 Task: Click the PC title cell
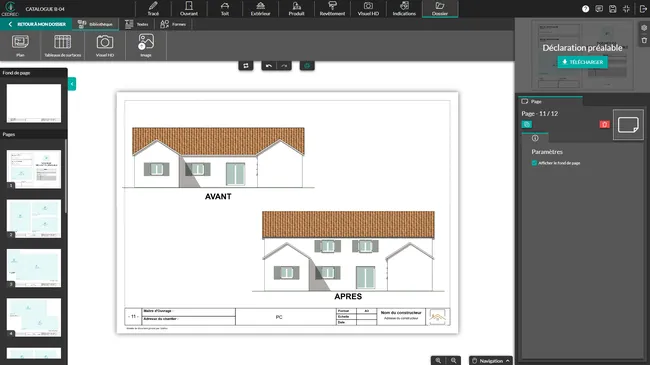pyautogui.click(x=286, y=317)
